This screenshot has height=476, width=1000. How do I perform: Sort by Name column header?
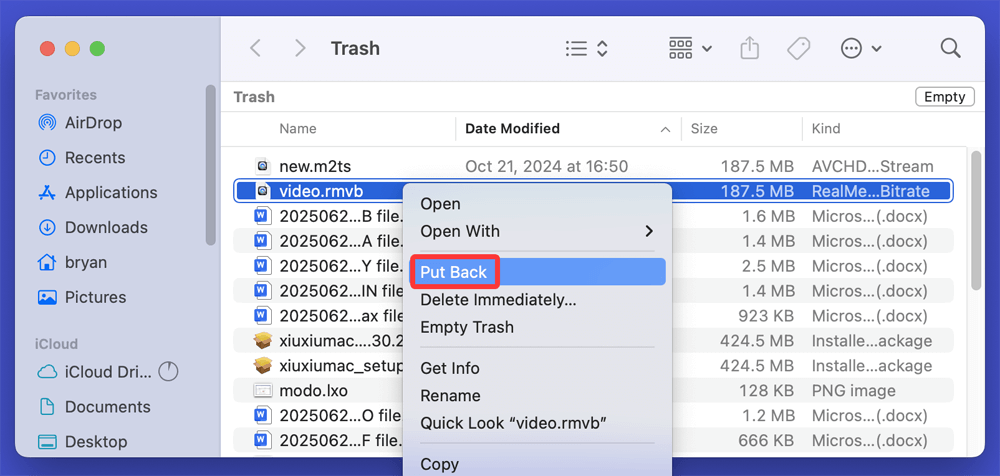298,128
